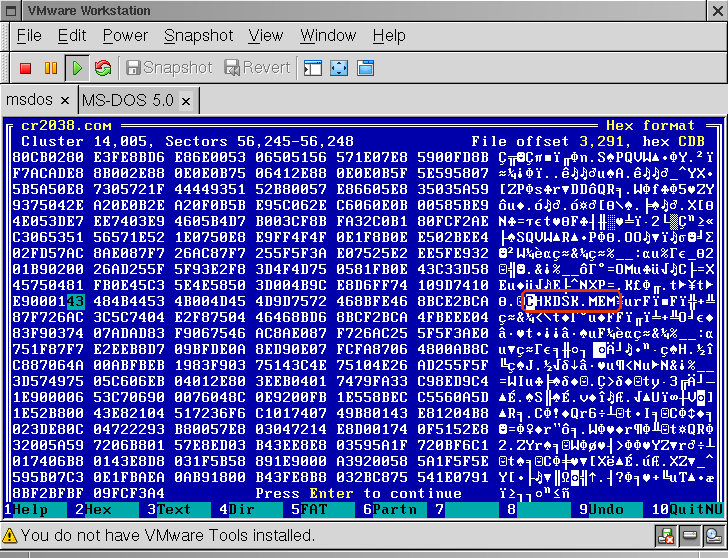Click the window menu icon in title bar
Viewport: 728px width, 558px height.
12,11
